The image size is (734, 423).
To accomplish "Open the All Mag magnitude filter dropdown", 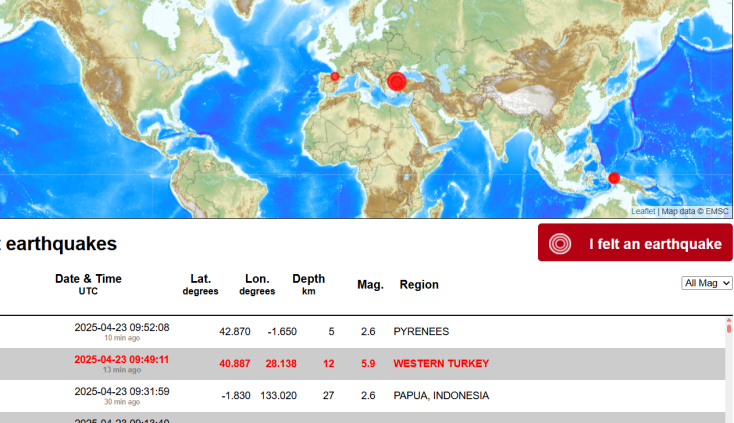I will click(706, 283).
